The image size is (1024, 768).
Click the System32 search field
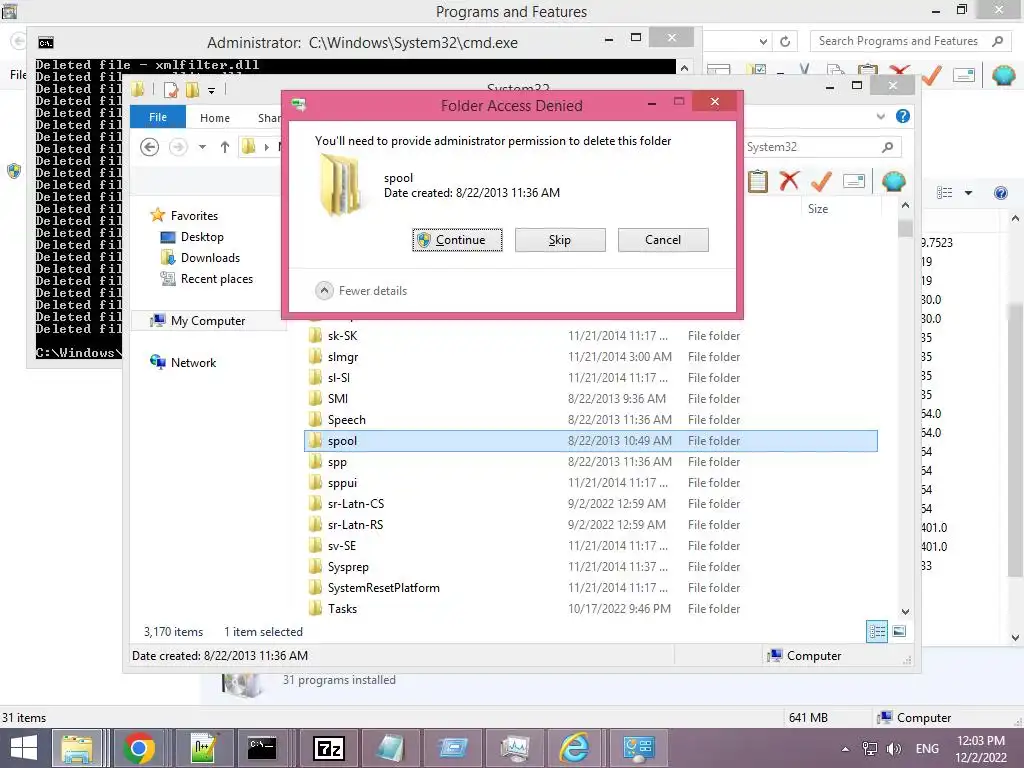click(x=823, y=147)
